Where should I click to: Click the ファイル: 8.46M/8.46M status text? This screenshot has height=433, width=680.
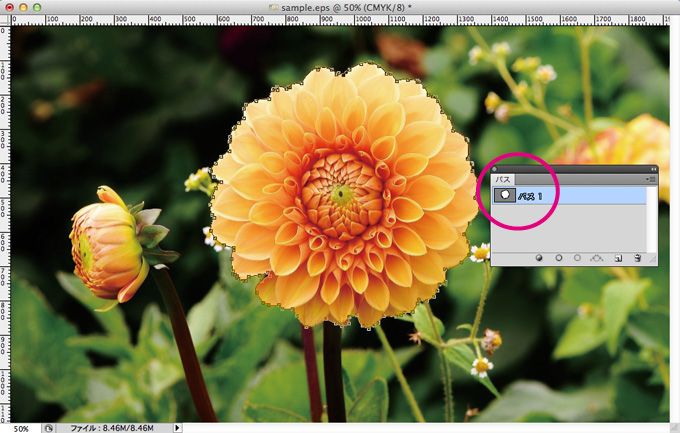(x=112, y=428)
